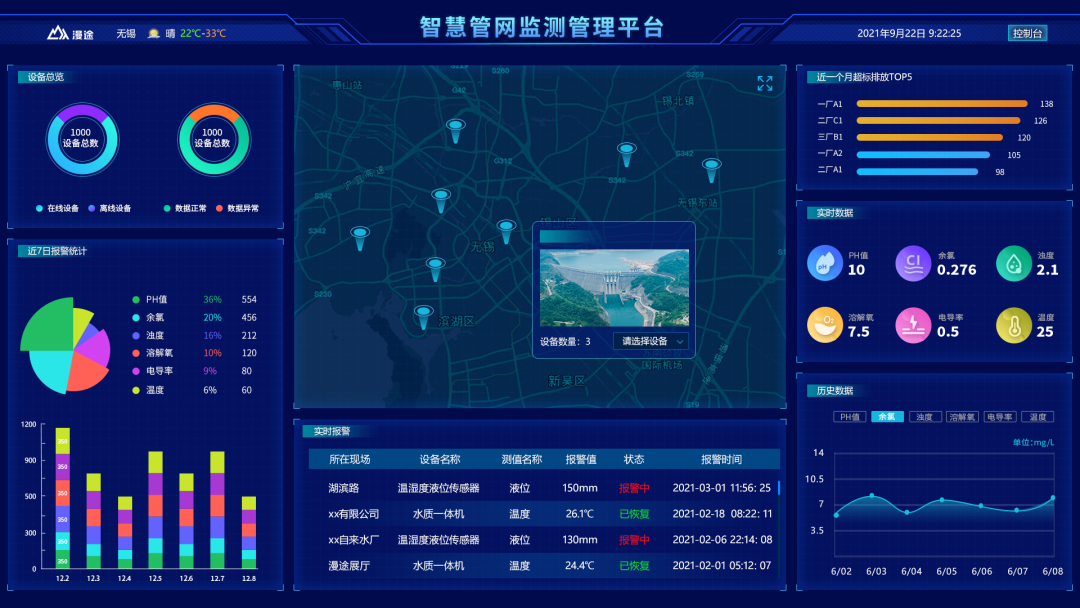1080x608 pixels.
Task: Switch to the 温度 history tab
Action: click(1038, 416)
